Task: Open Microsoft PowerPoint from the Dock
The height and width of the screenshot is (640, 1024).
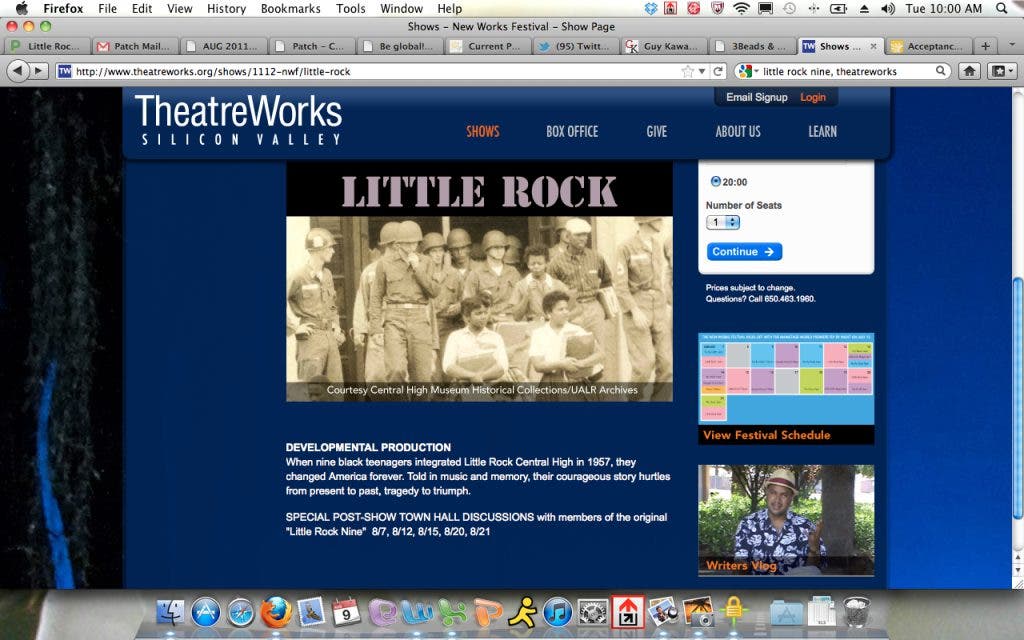Action: 488,613
